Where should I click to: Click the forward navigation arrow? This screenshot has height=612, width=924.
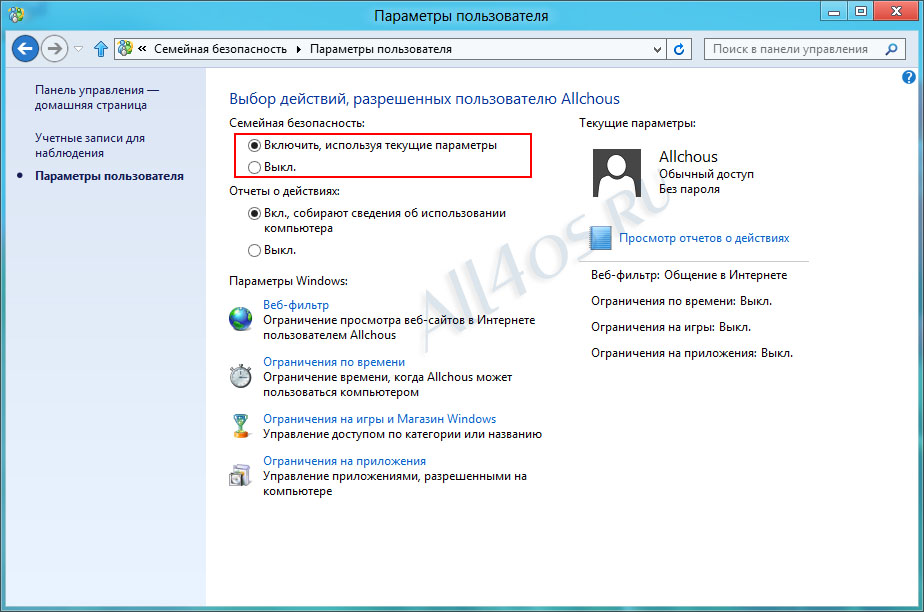point(55,49)
